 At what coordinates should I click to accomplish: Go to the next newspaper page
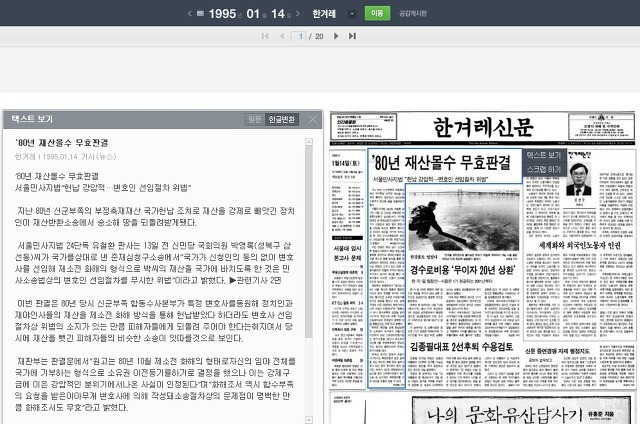pyautogui.click(x=336, y=36)
